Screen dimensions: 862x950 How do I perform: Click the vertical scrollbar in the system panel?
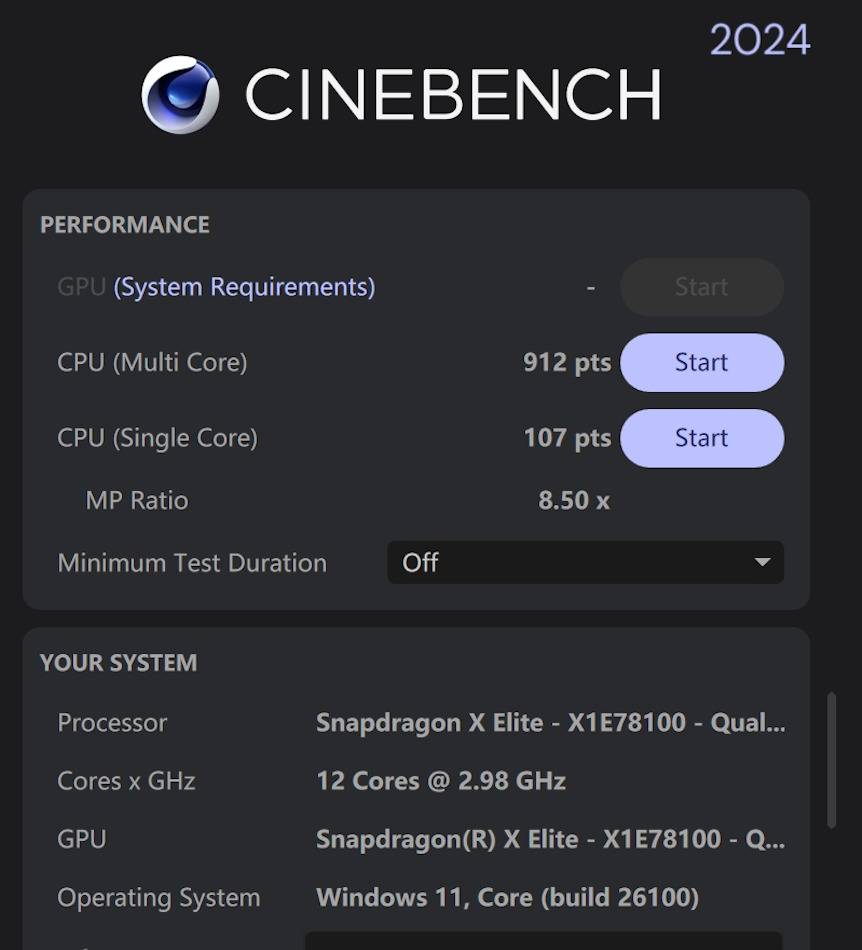pyautogui.click(x=831, y=760)
